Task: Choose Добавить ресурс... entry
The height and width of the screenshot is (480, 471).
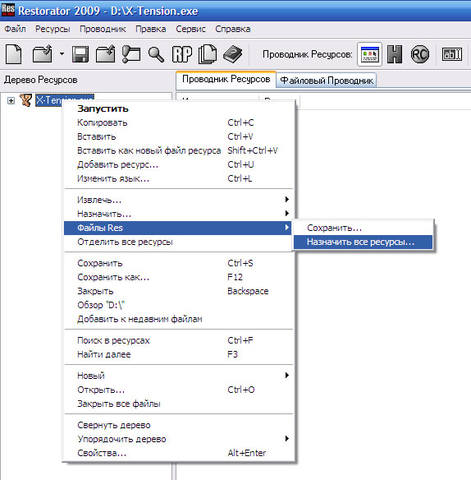Action: point(179,165)
